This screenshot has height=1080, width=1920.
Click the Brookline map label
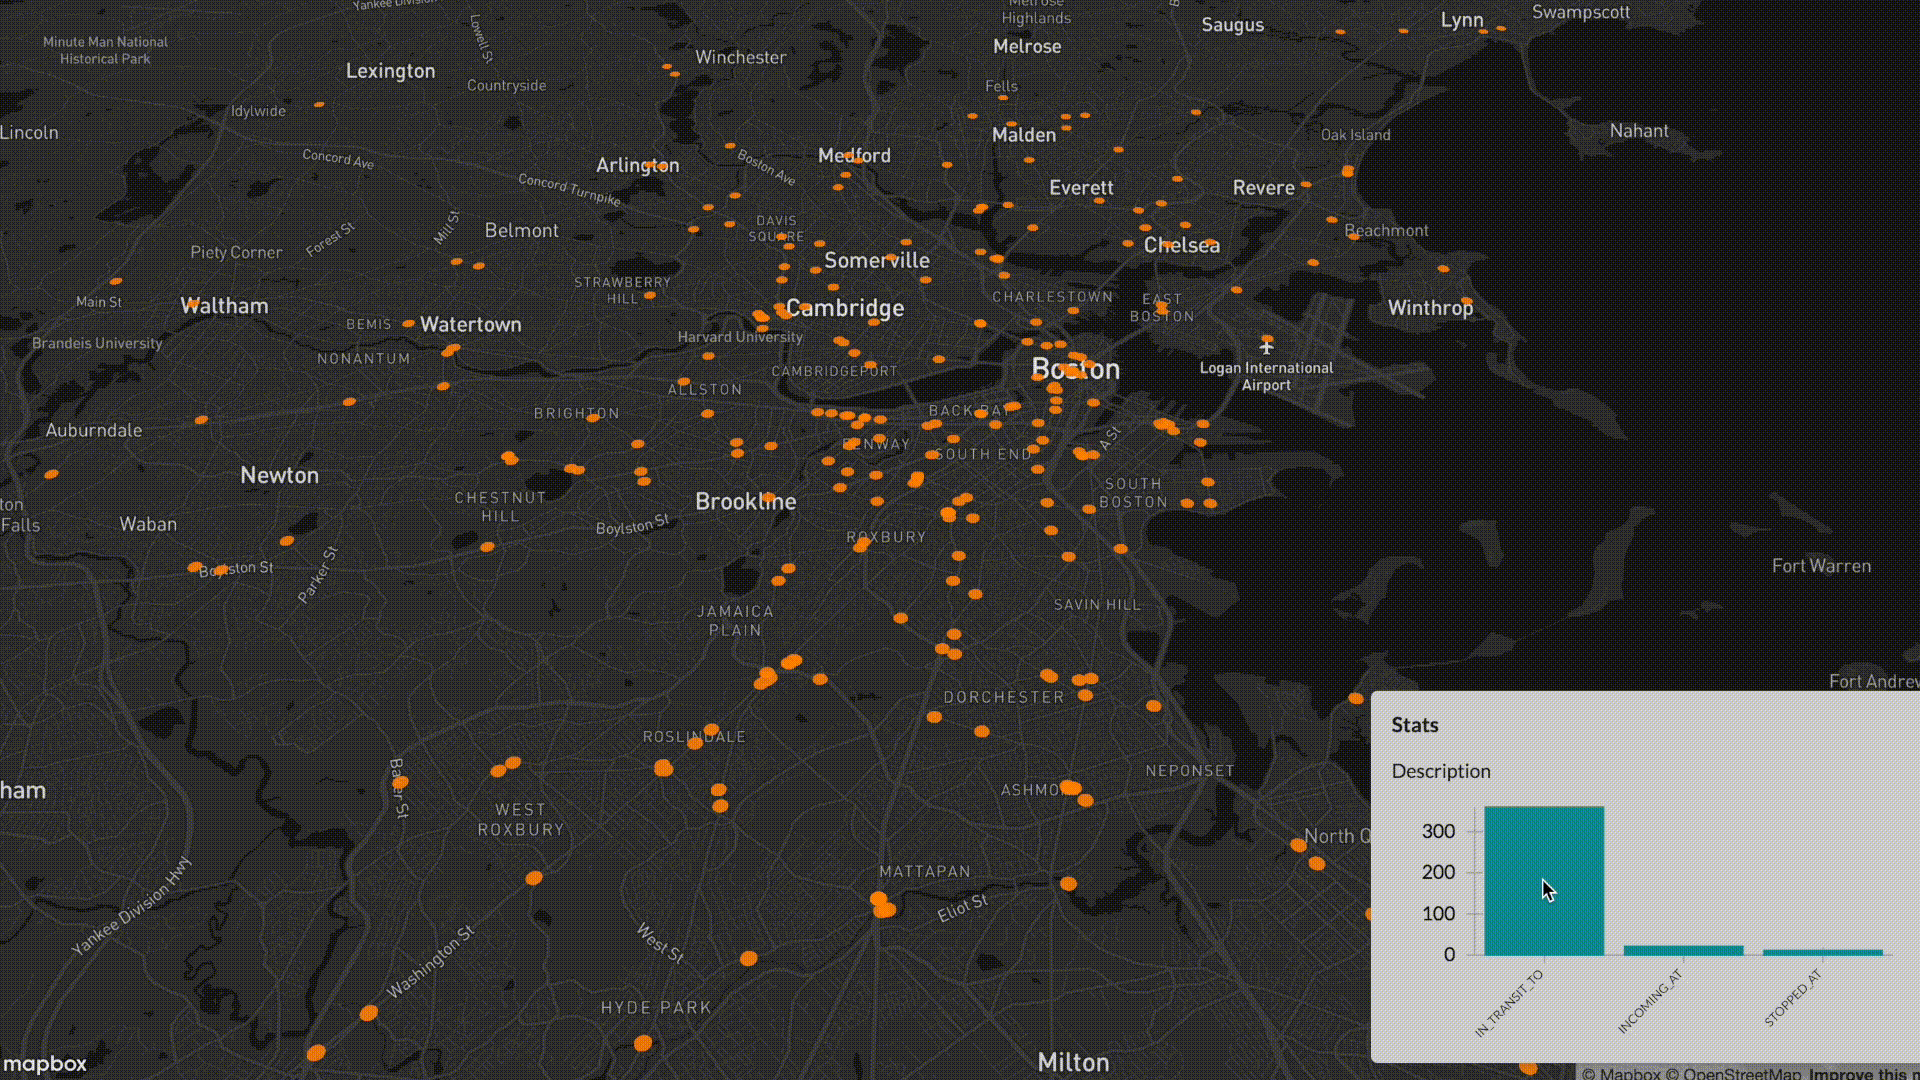(745, 501)
